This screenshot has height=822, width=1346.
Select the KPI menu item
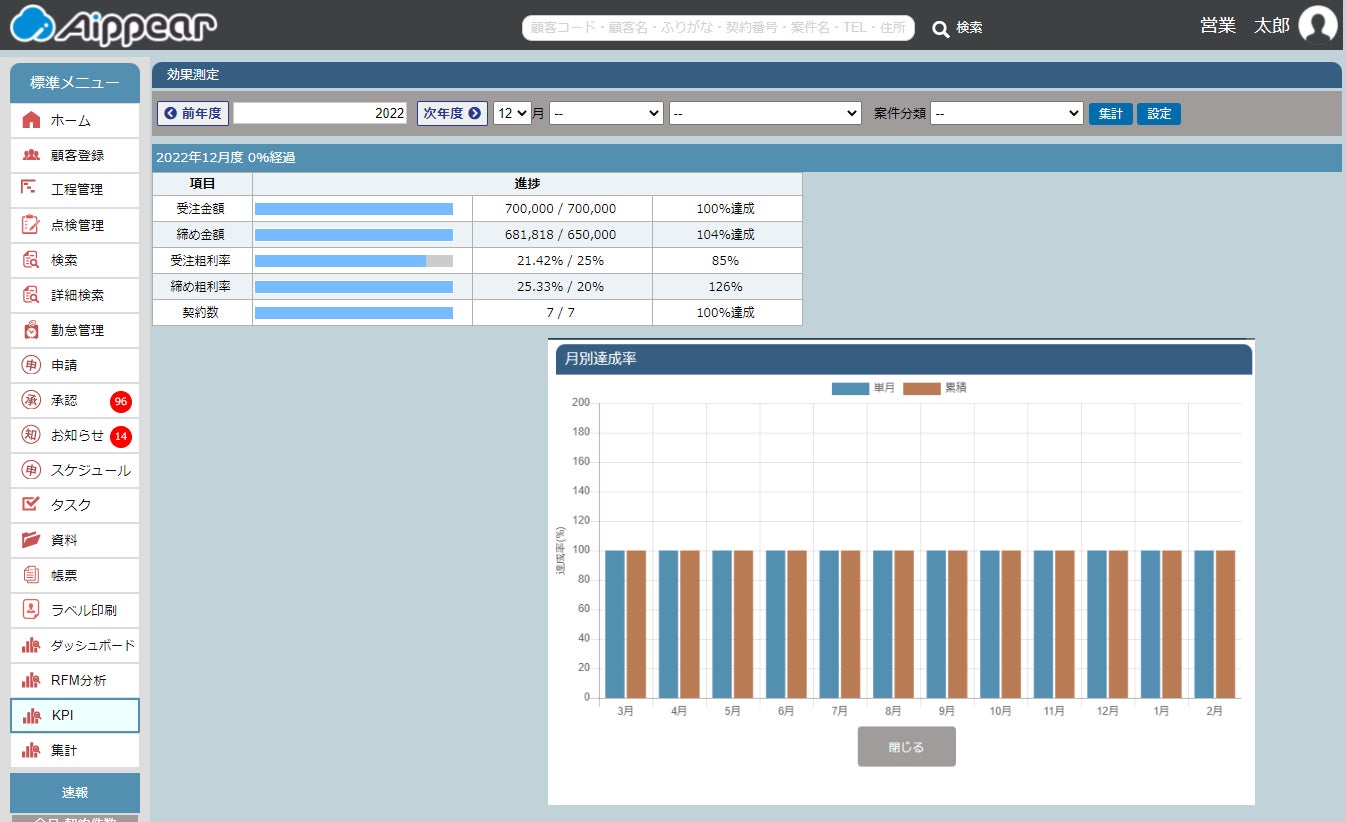(x=75, y=715)
